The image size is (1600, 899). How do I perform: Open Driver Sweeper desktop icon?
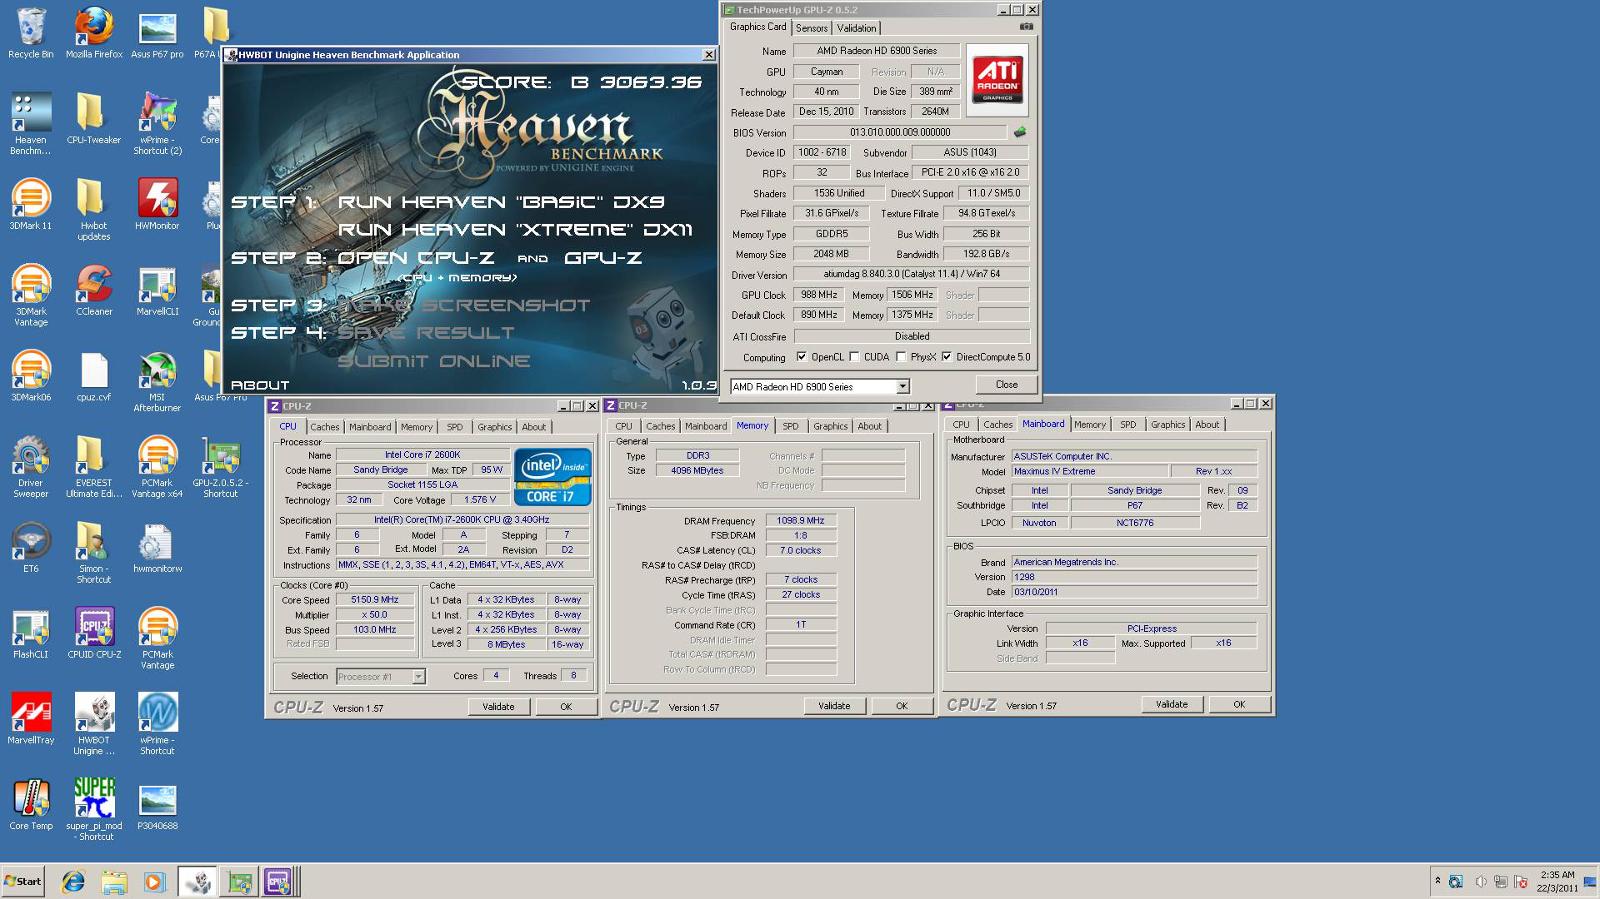coord(31,467)
